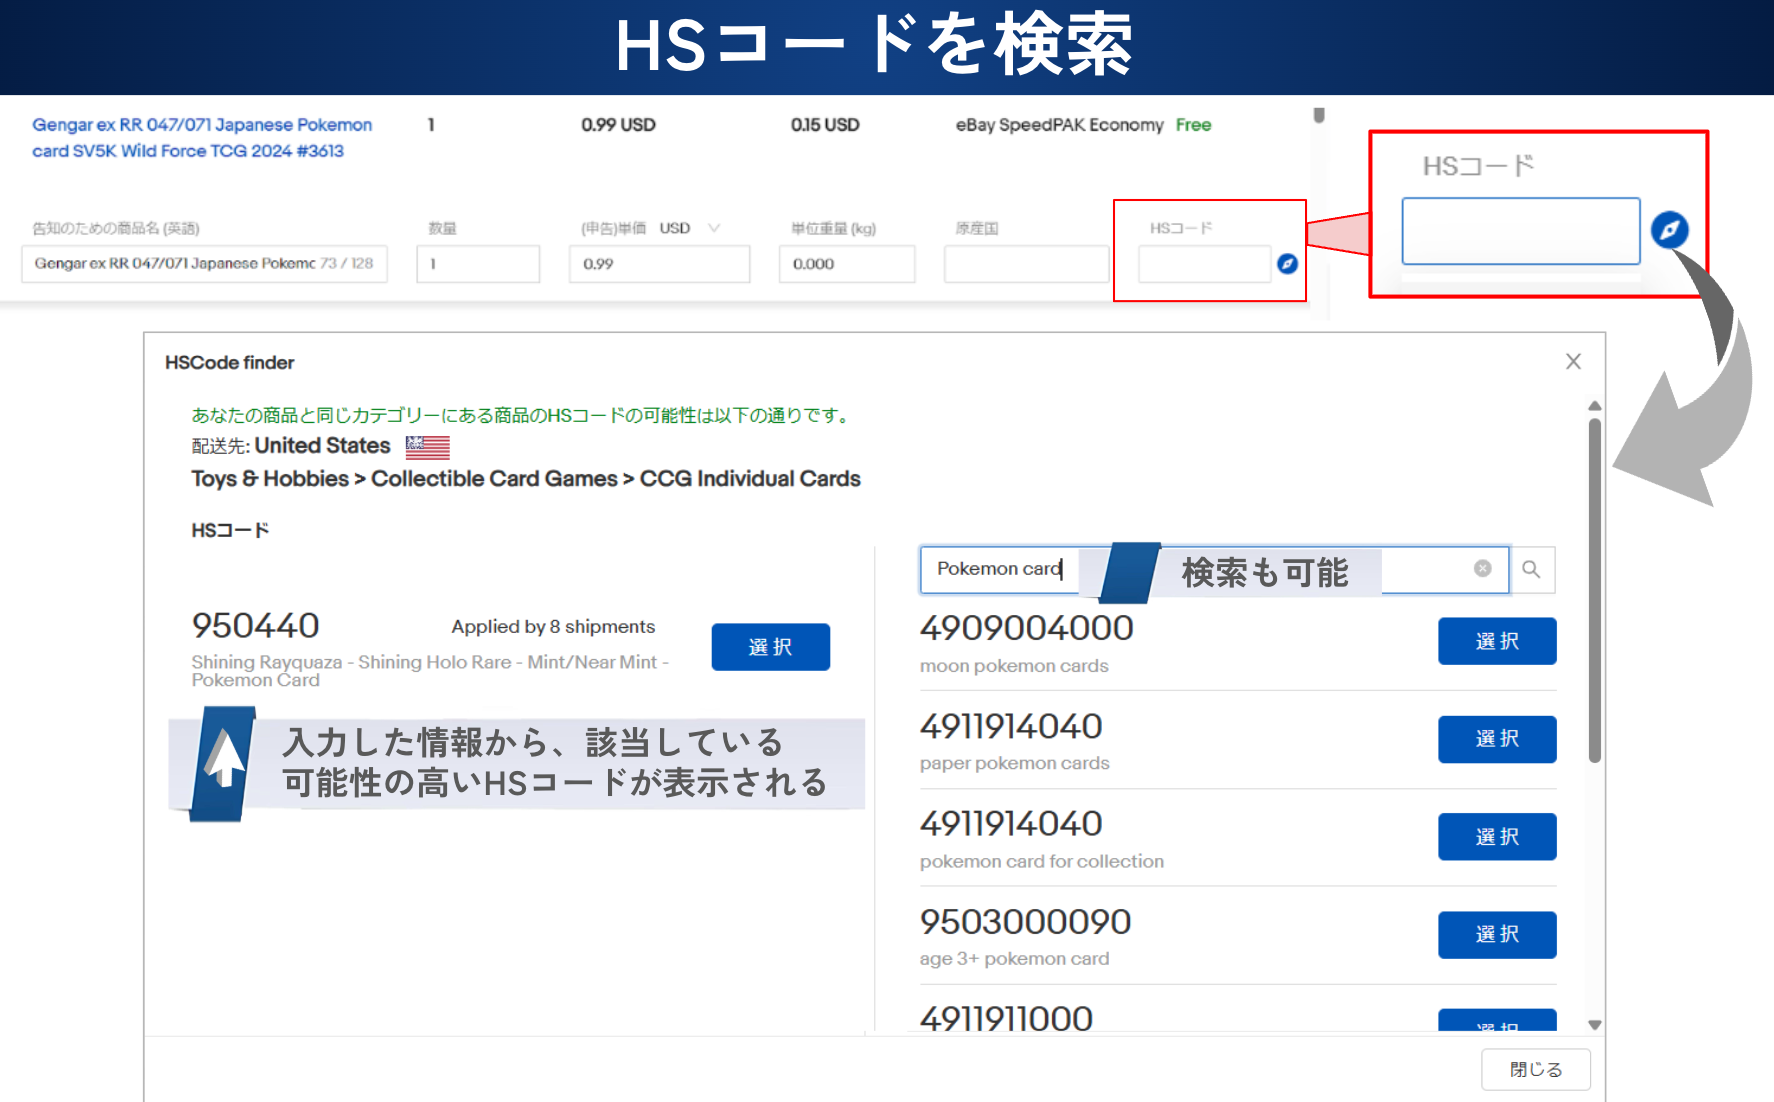
Task: Click the United States flag icon
Action: click(427, 447)
